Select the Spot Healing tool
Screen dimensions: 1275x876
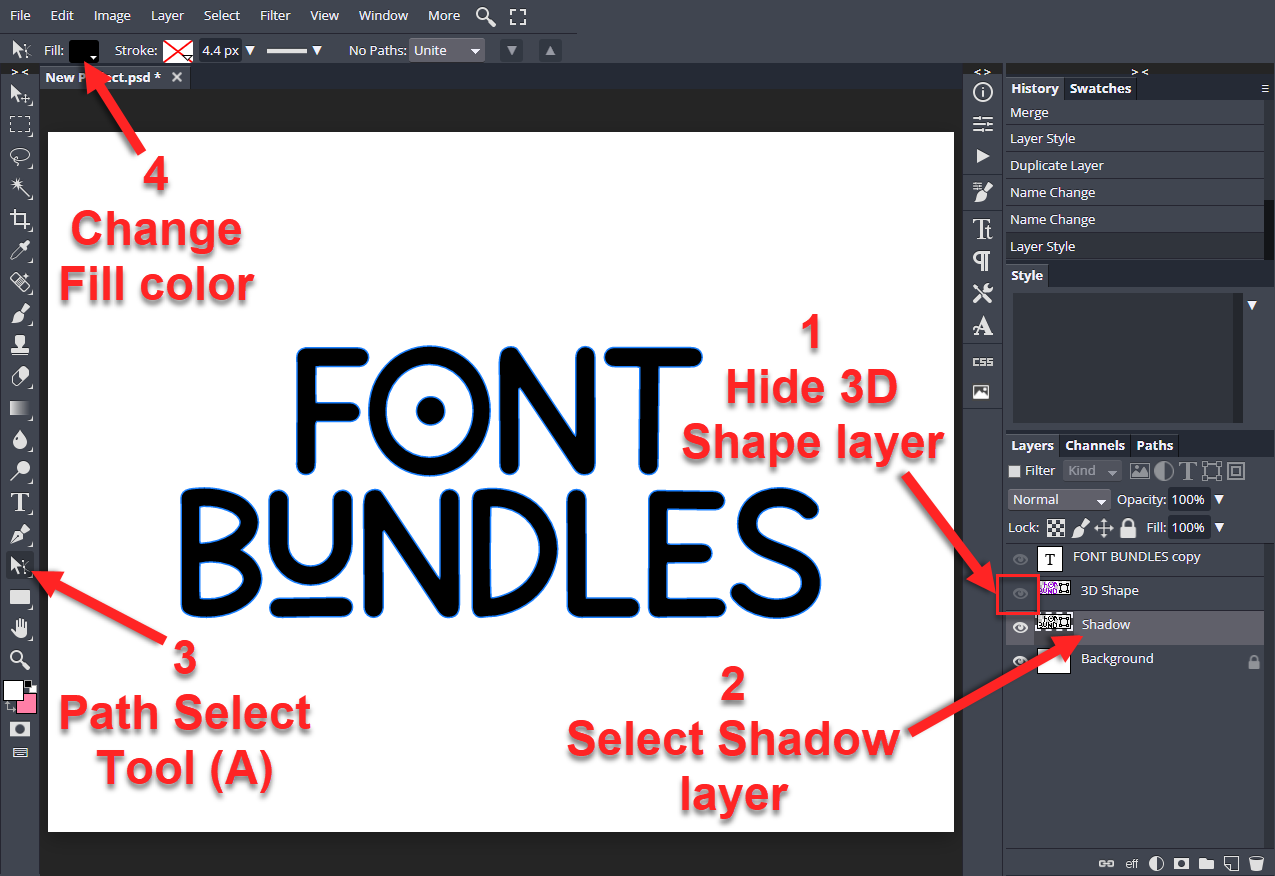coord(20,282)
